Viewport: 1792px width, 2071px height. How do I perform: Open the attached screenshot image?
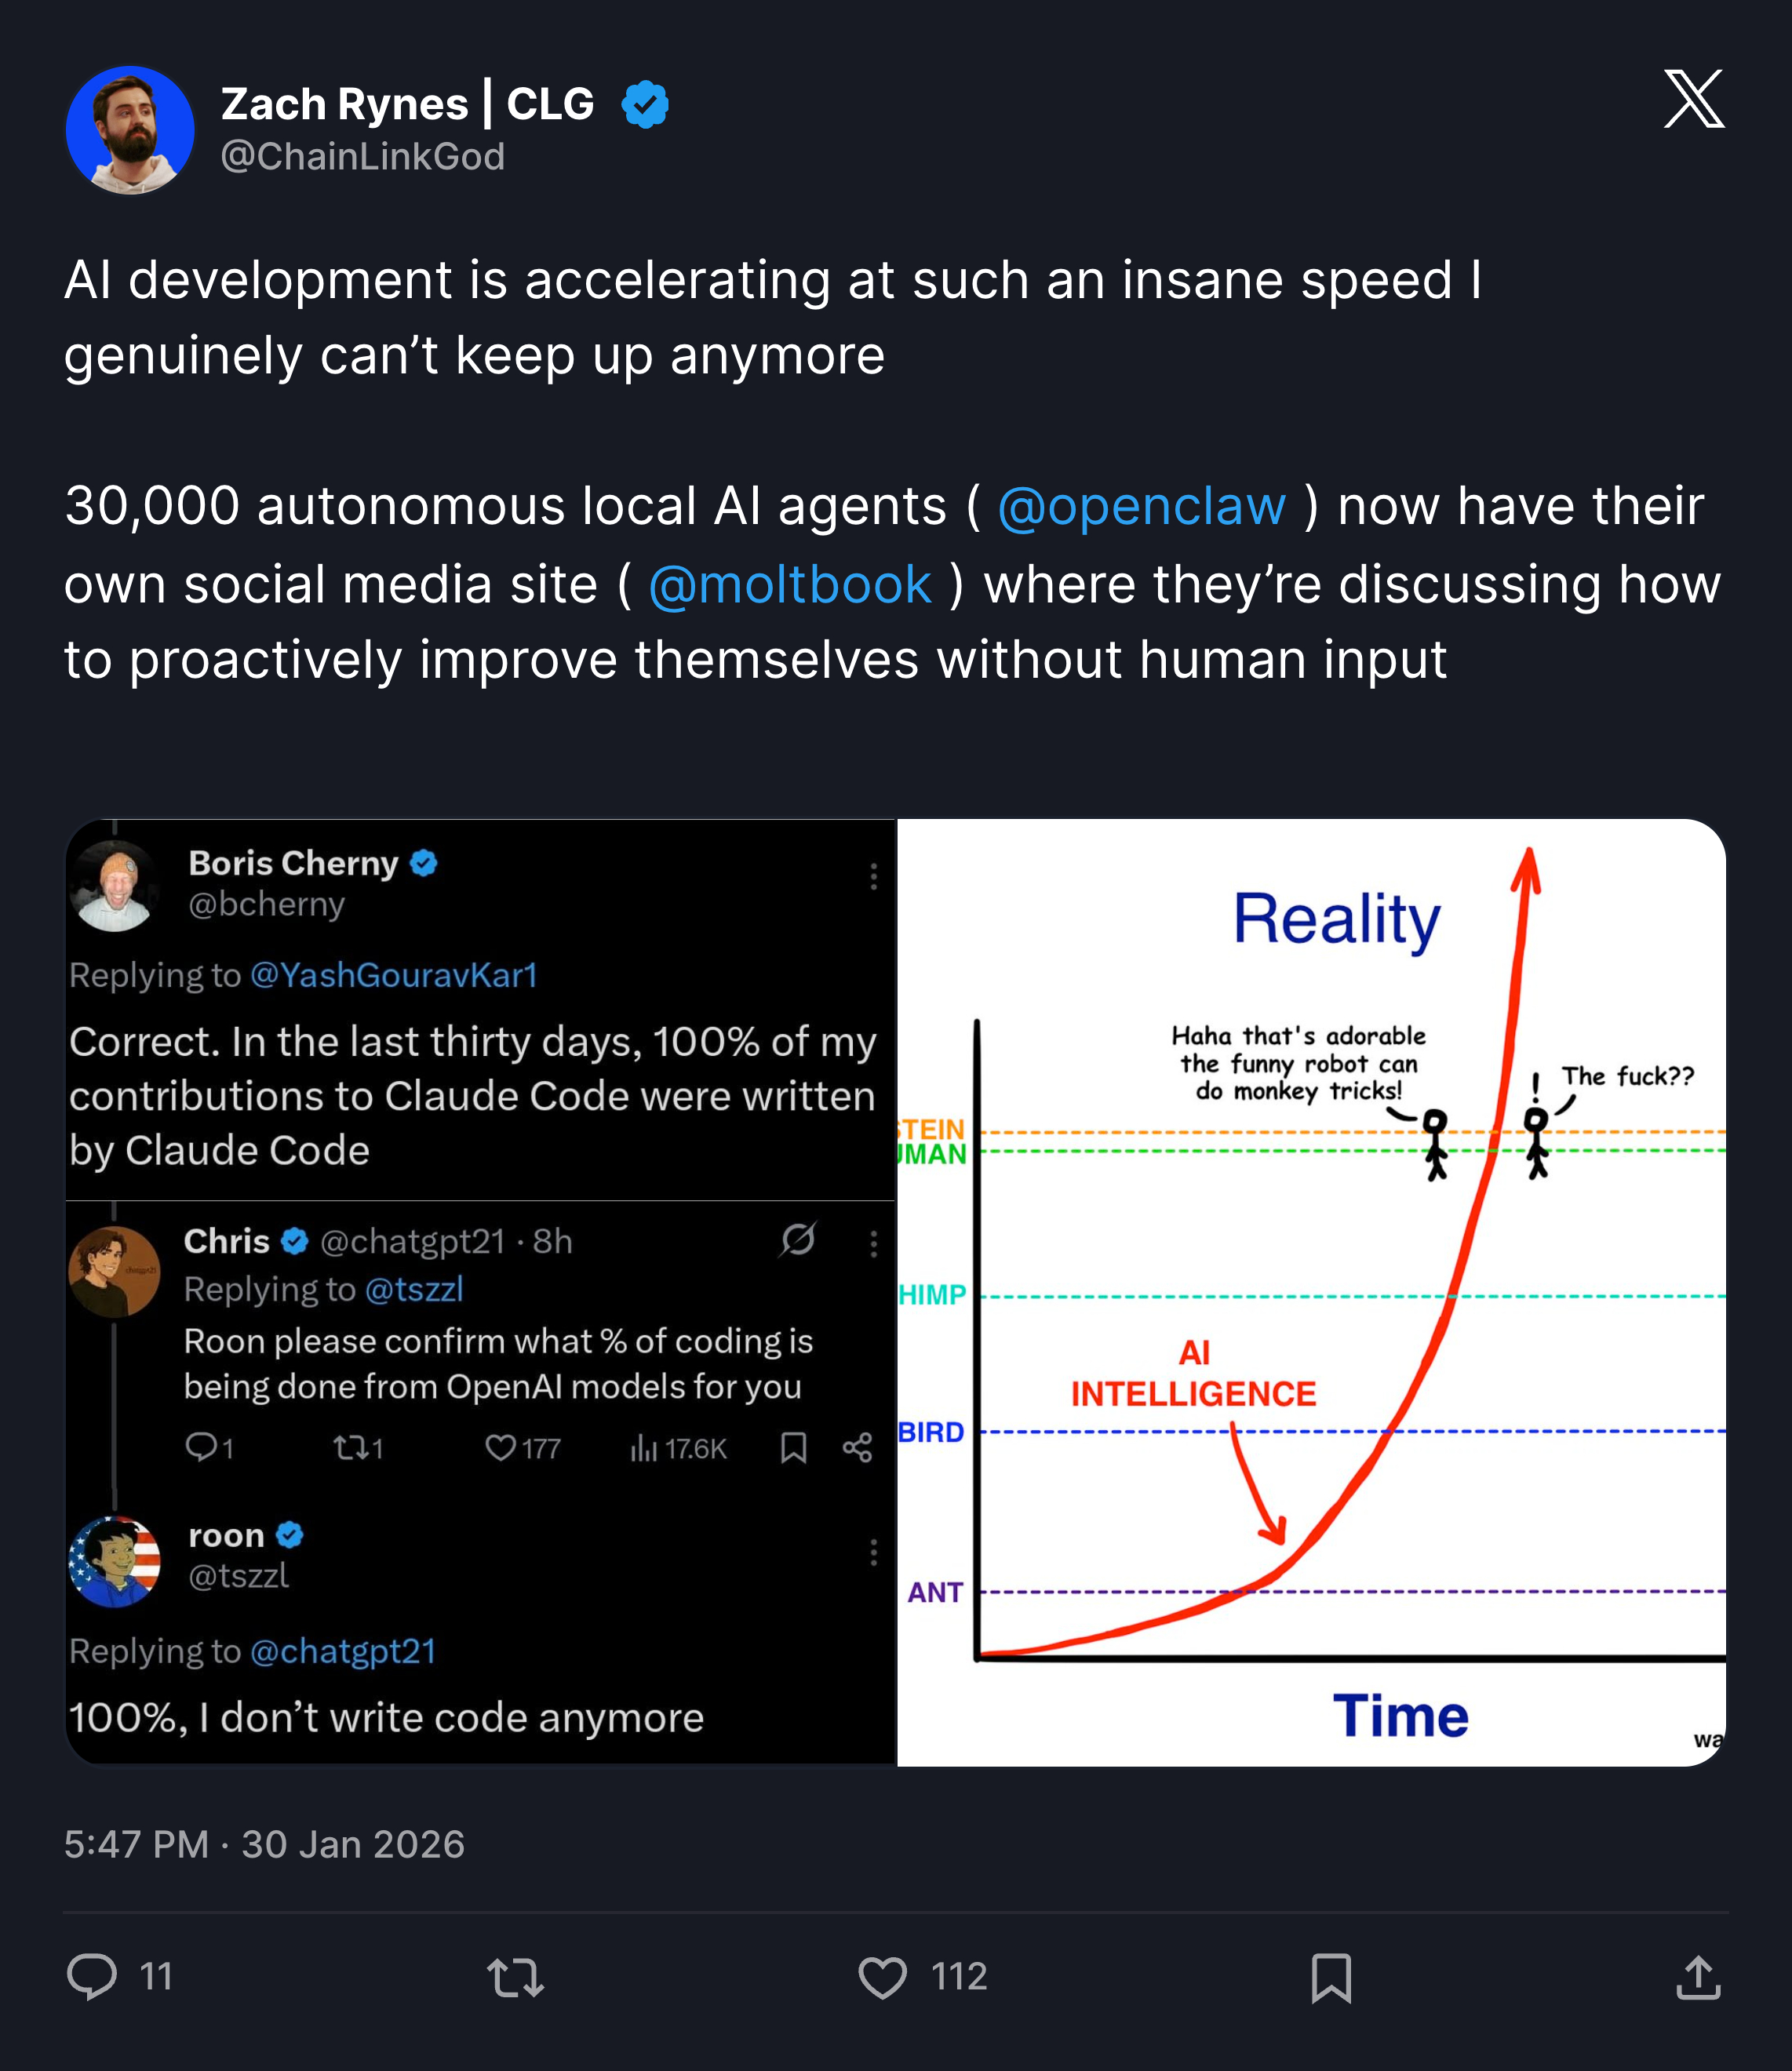tap(900, 1300)
